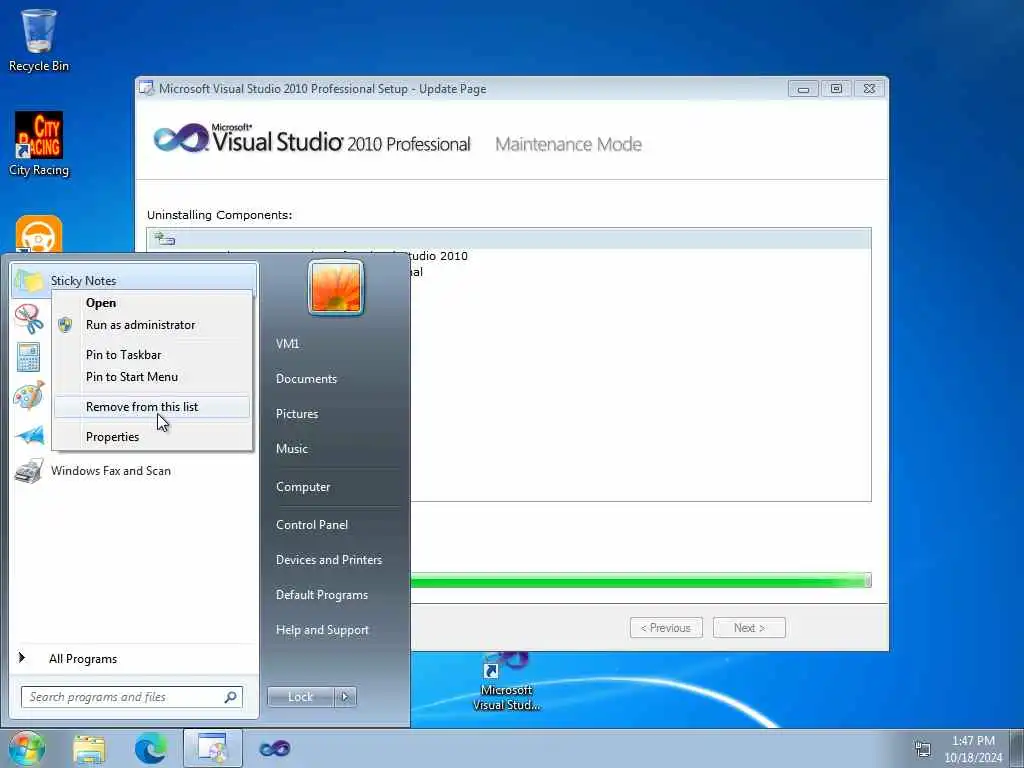This screenshot has height=768, width=1024.
Task: Open Devices and Printers
Action: (329, 560)
